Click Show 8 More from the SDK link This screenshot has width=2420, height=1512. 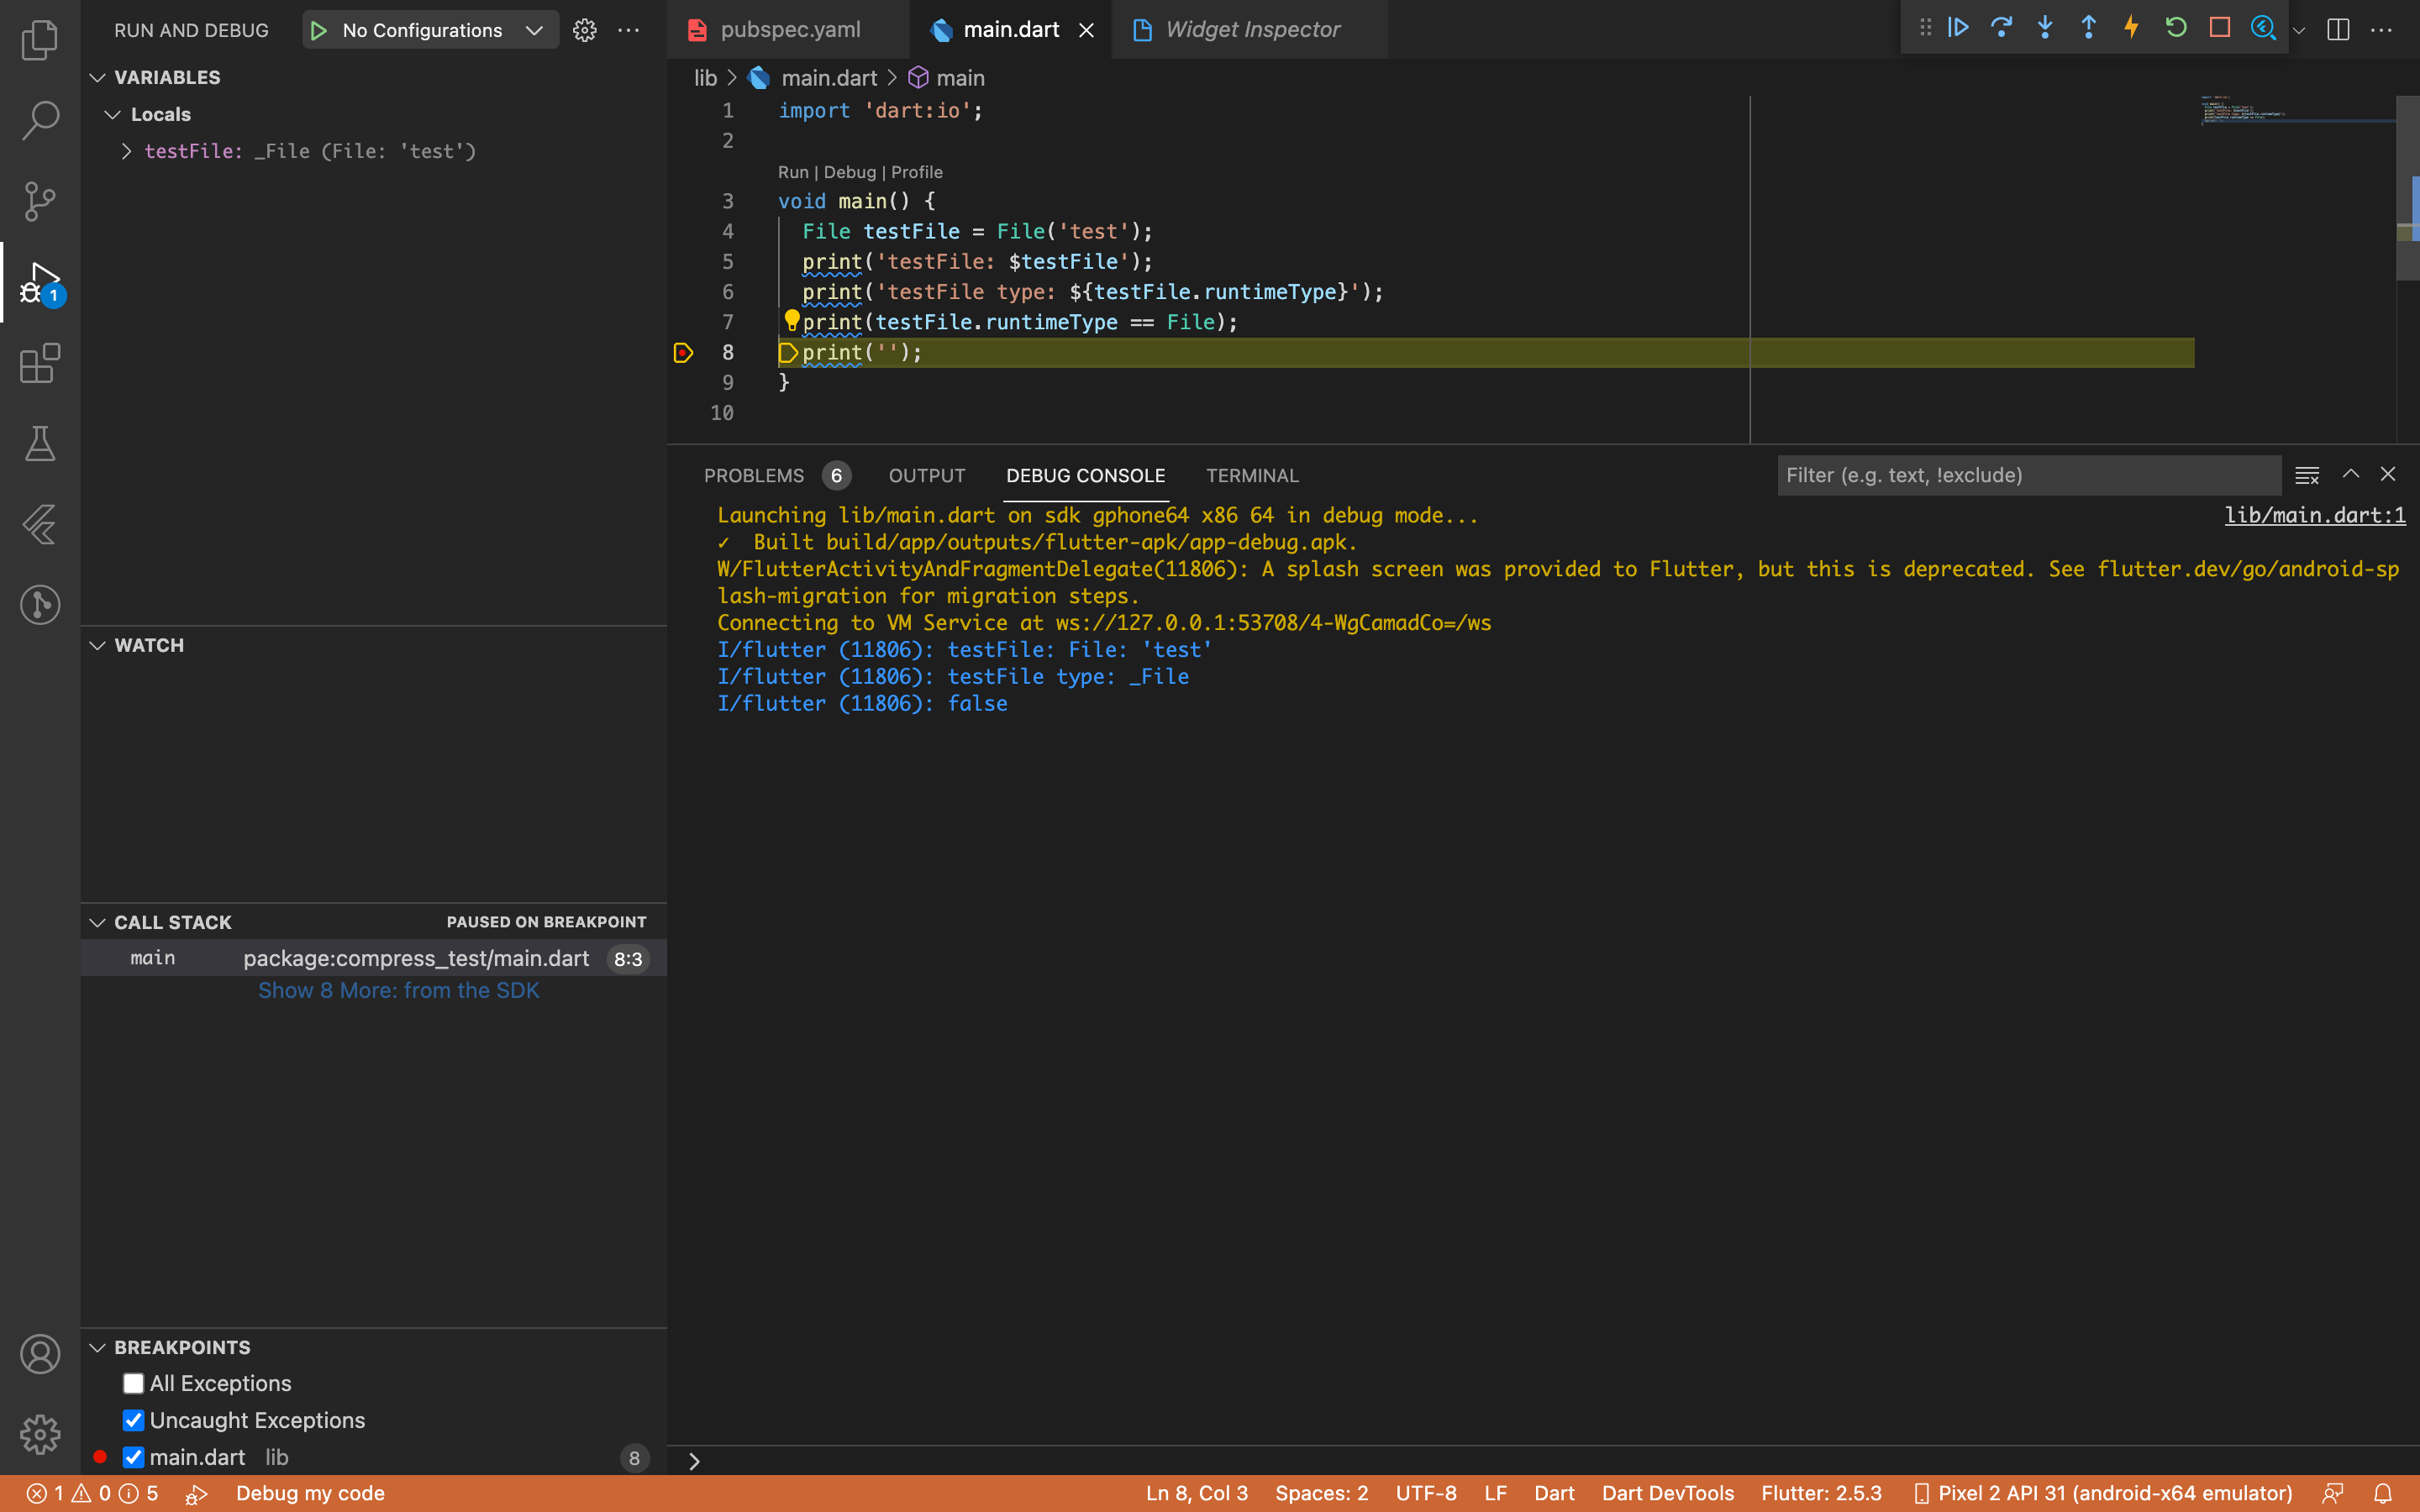[x=399, y=990]
